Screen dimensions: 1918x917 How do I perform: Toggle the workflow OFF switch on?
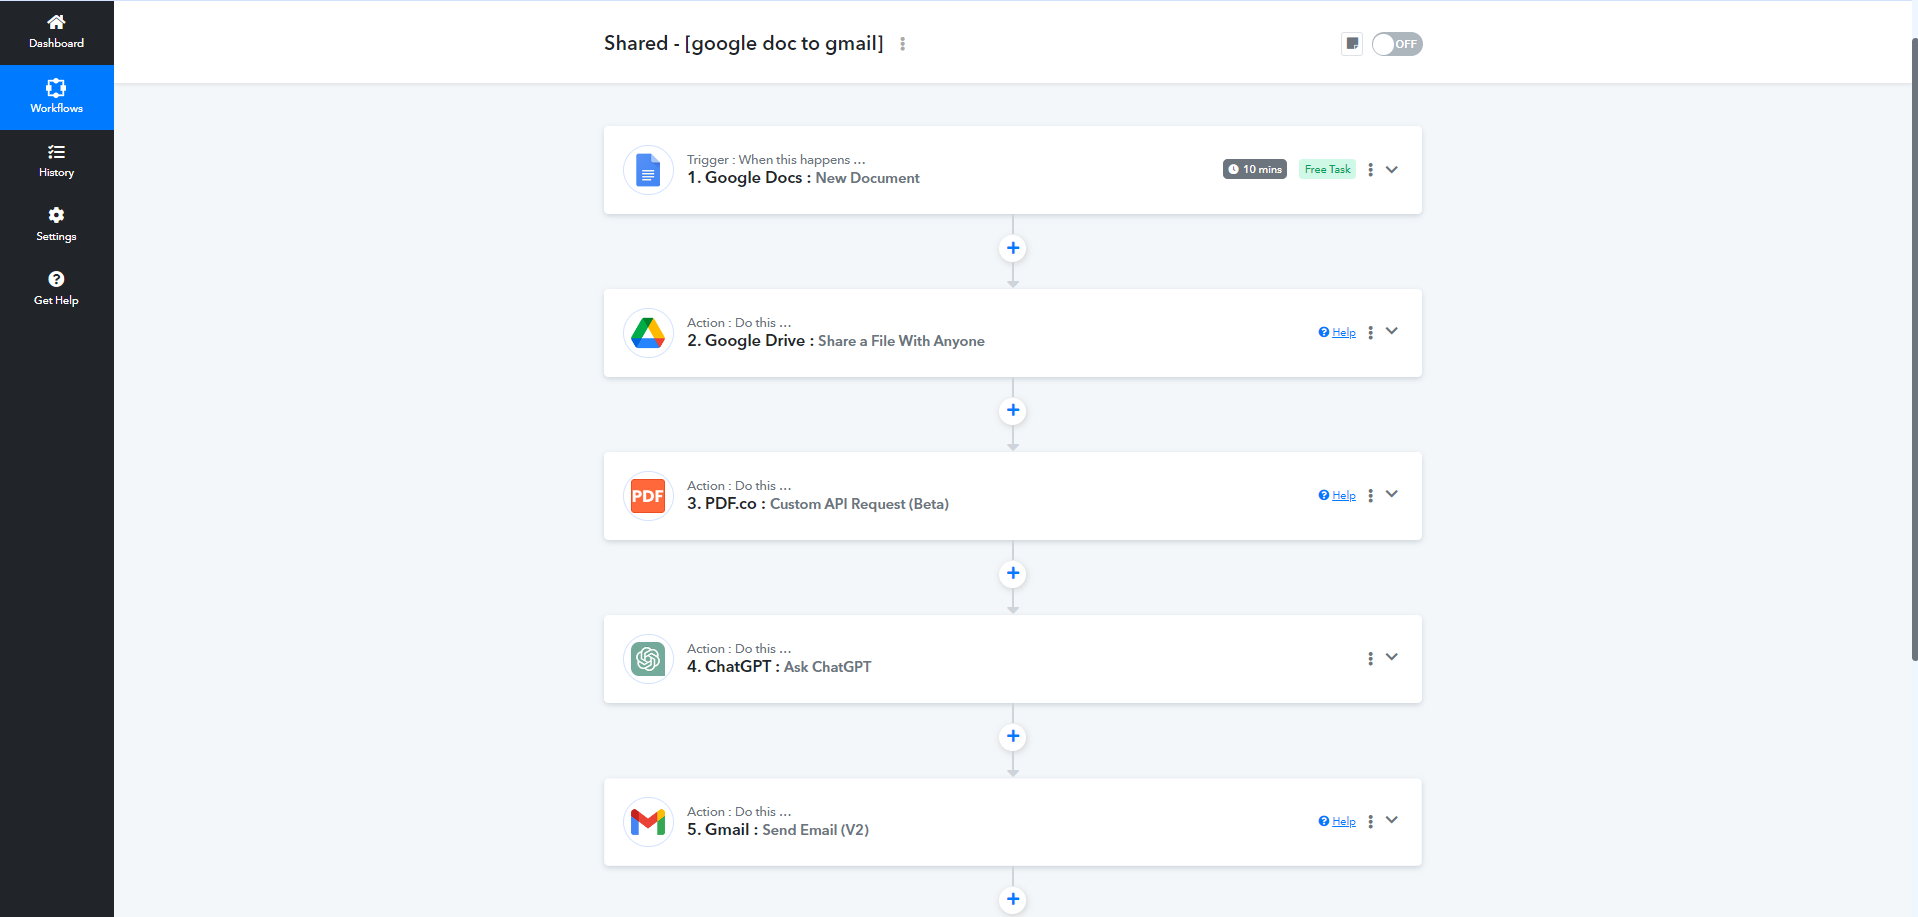click(x=1396, y=44)
